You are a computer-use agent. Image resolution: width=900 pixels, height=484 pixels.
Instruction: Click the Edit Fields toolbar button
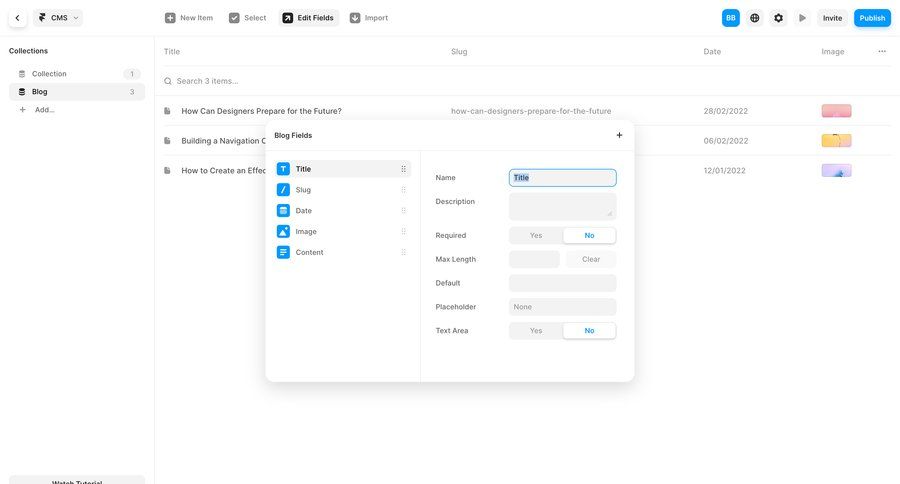pos(308,18)
